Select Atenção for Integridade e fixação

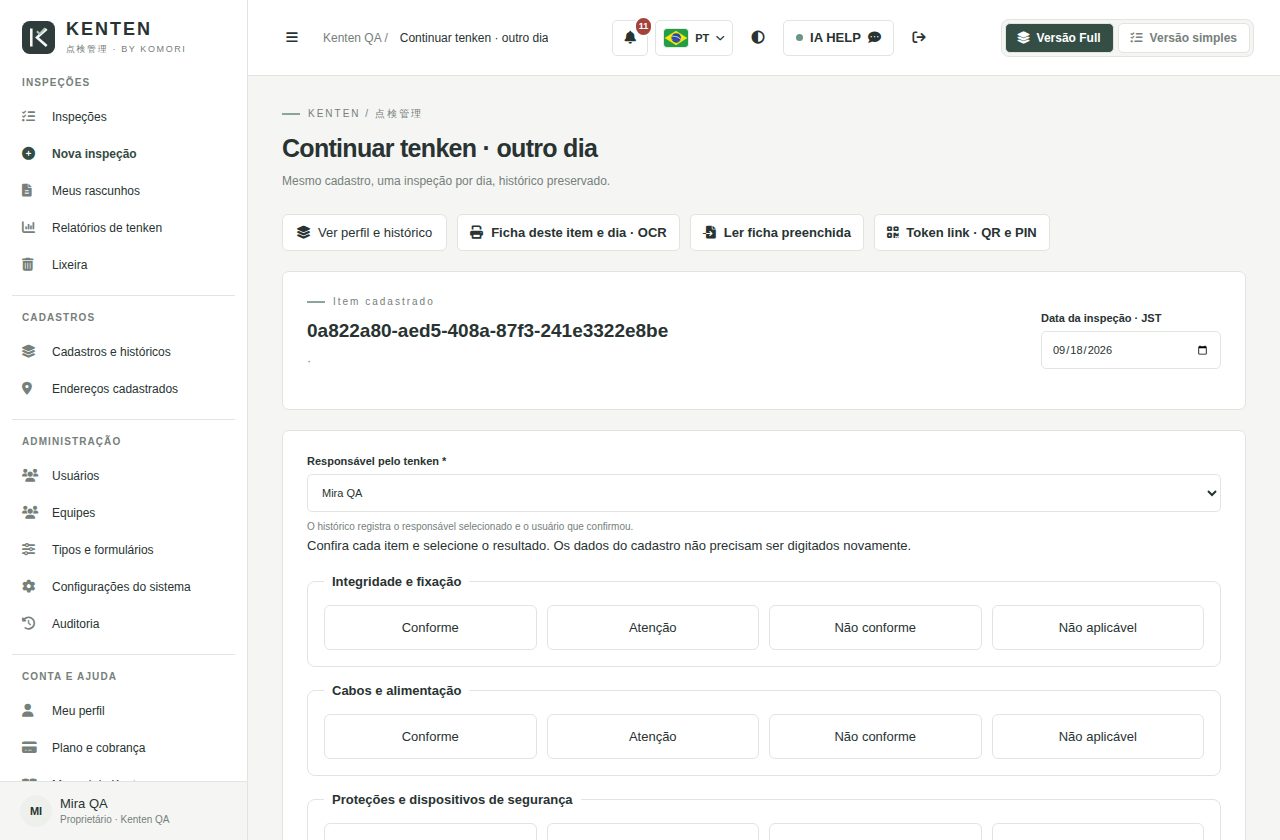tap(653, 628)
